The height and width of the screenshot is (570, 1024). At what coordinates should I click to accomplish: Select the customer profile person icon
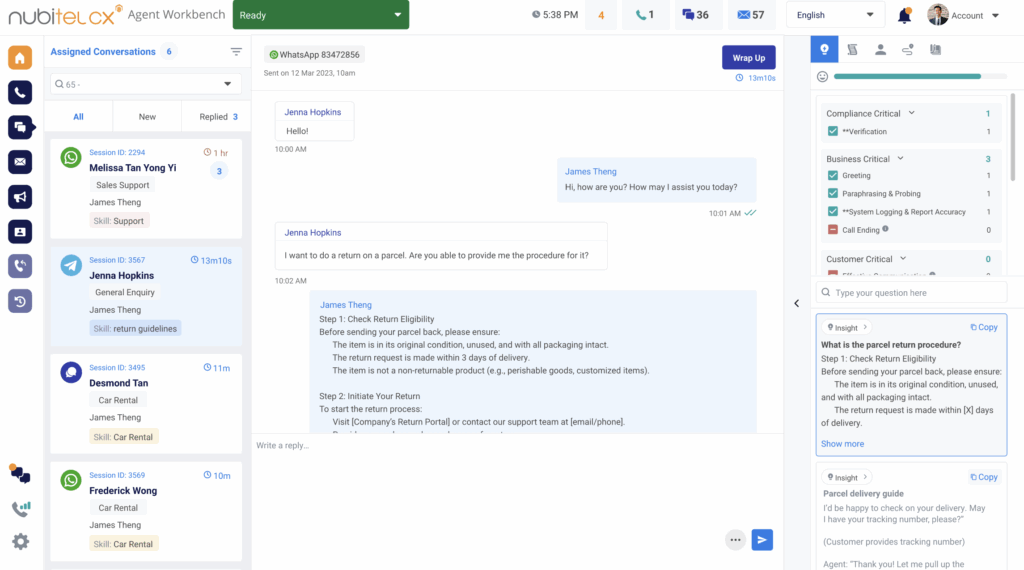(880, 50)
